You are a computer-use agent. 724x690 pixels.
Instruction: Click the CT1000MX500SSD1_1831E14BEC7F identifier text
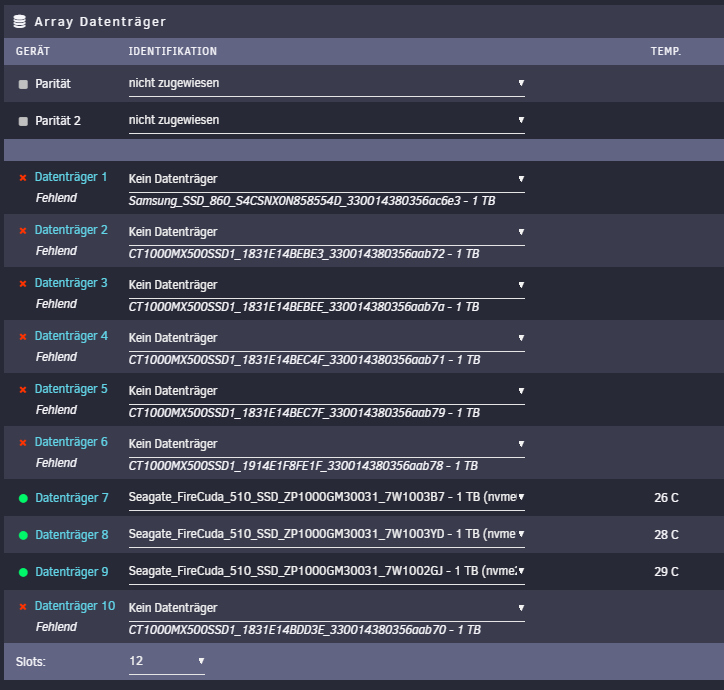tap(304, 413)
